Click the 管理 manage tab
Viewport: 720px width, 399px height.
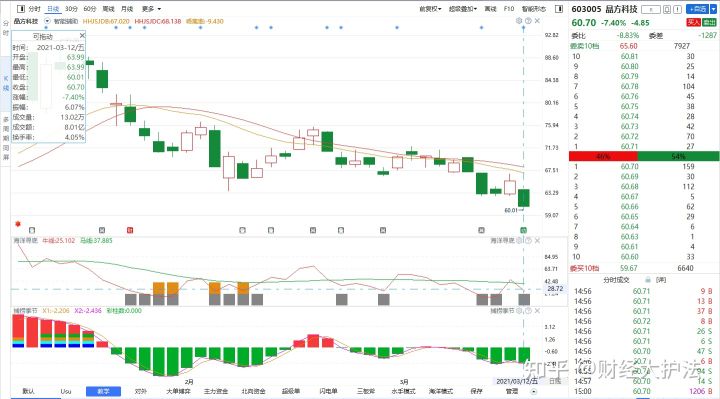coord(512,391)
